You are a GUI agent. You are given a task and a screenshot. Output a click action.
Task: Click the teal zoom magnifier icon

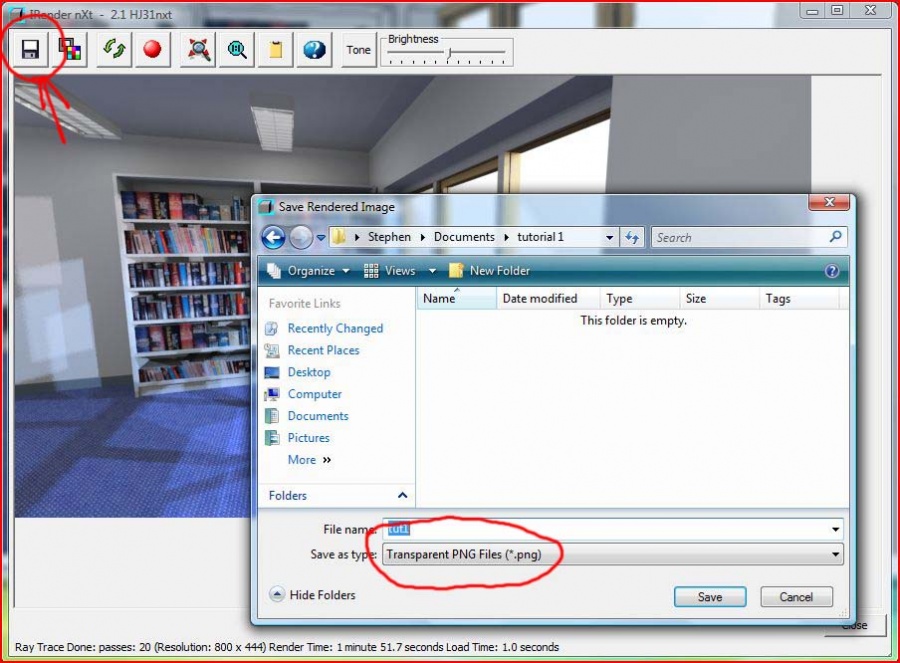pyautogui.click(x=237, y=49)
